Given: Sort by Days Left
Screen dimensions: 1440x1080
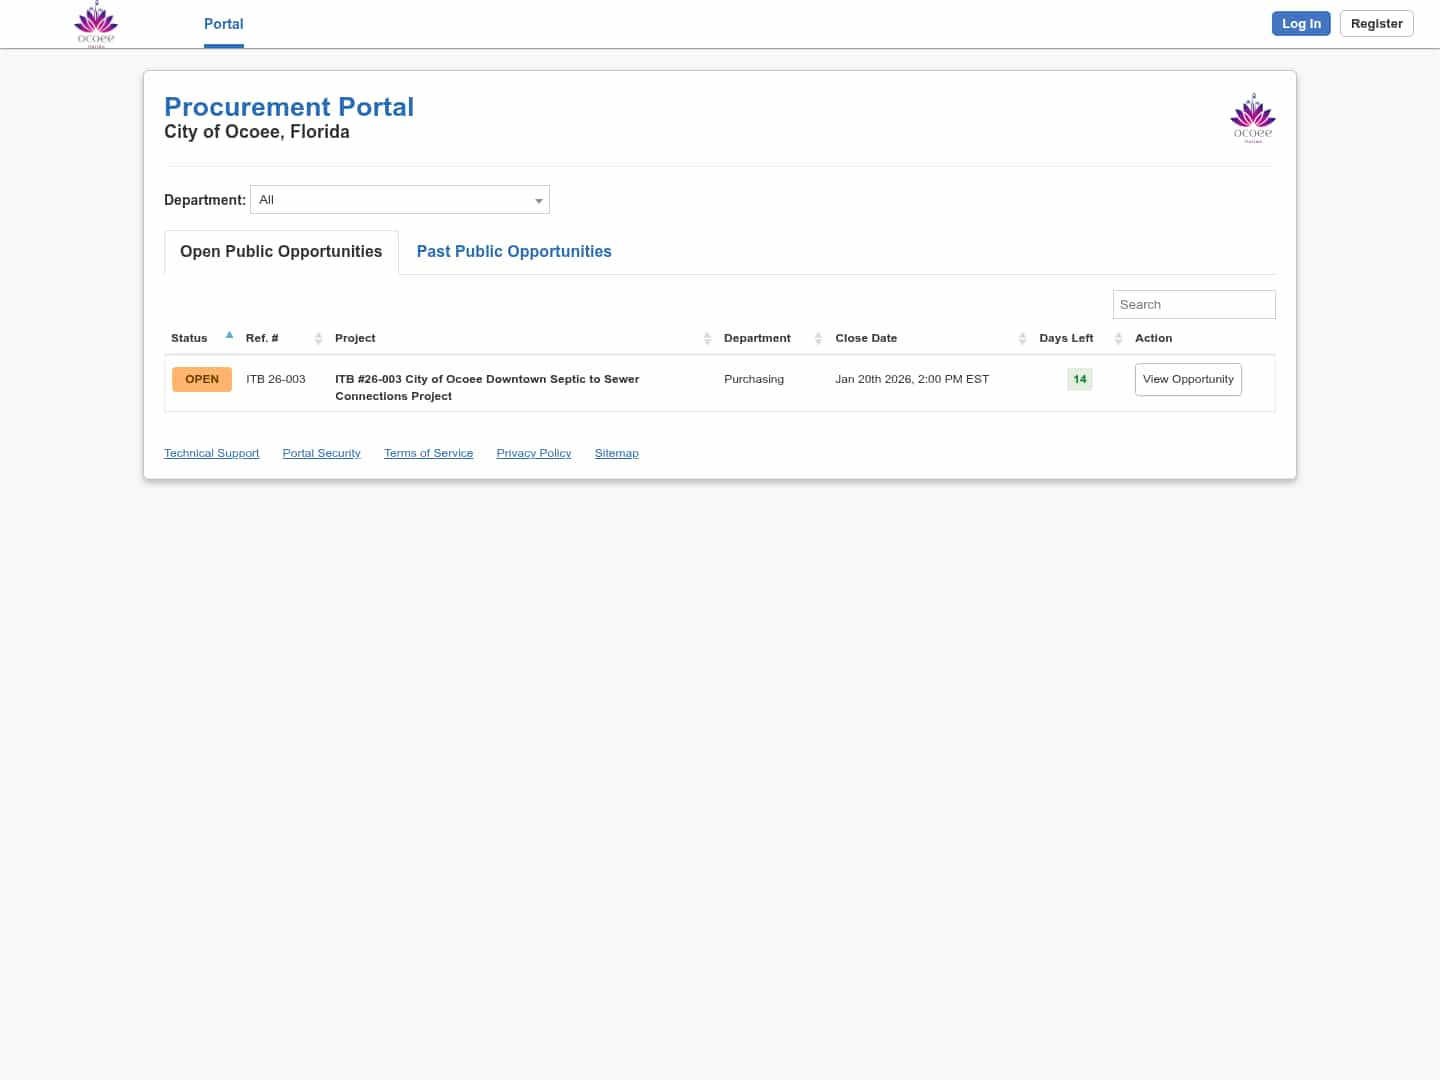Looking at the screenshot, I should pyautogui.click(x=1118, y=338).
